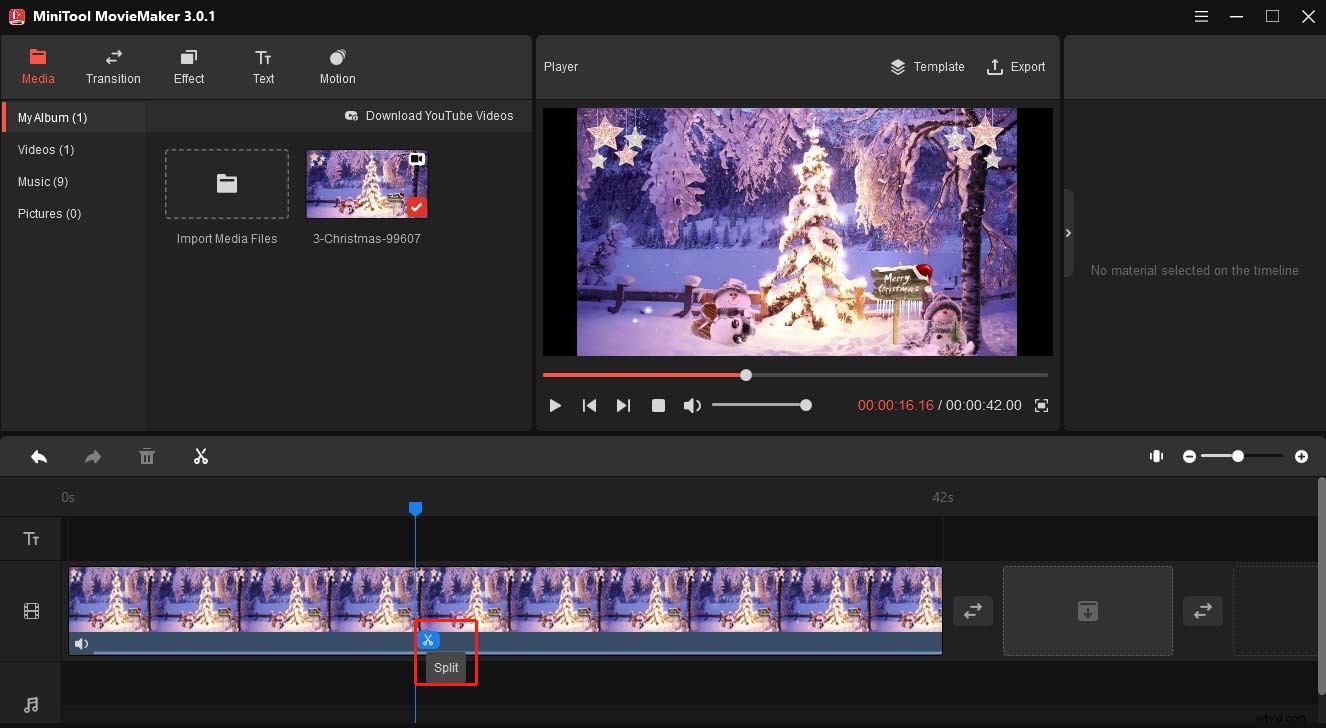The width and height of the screenshot is (1326, 728).
Task: Export the current project
Action: coord(1016,66)
